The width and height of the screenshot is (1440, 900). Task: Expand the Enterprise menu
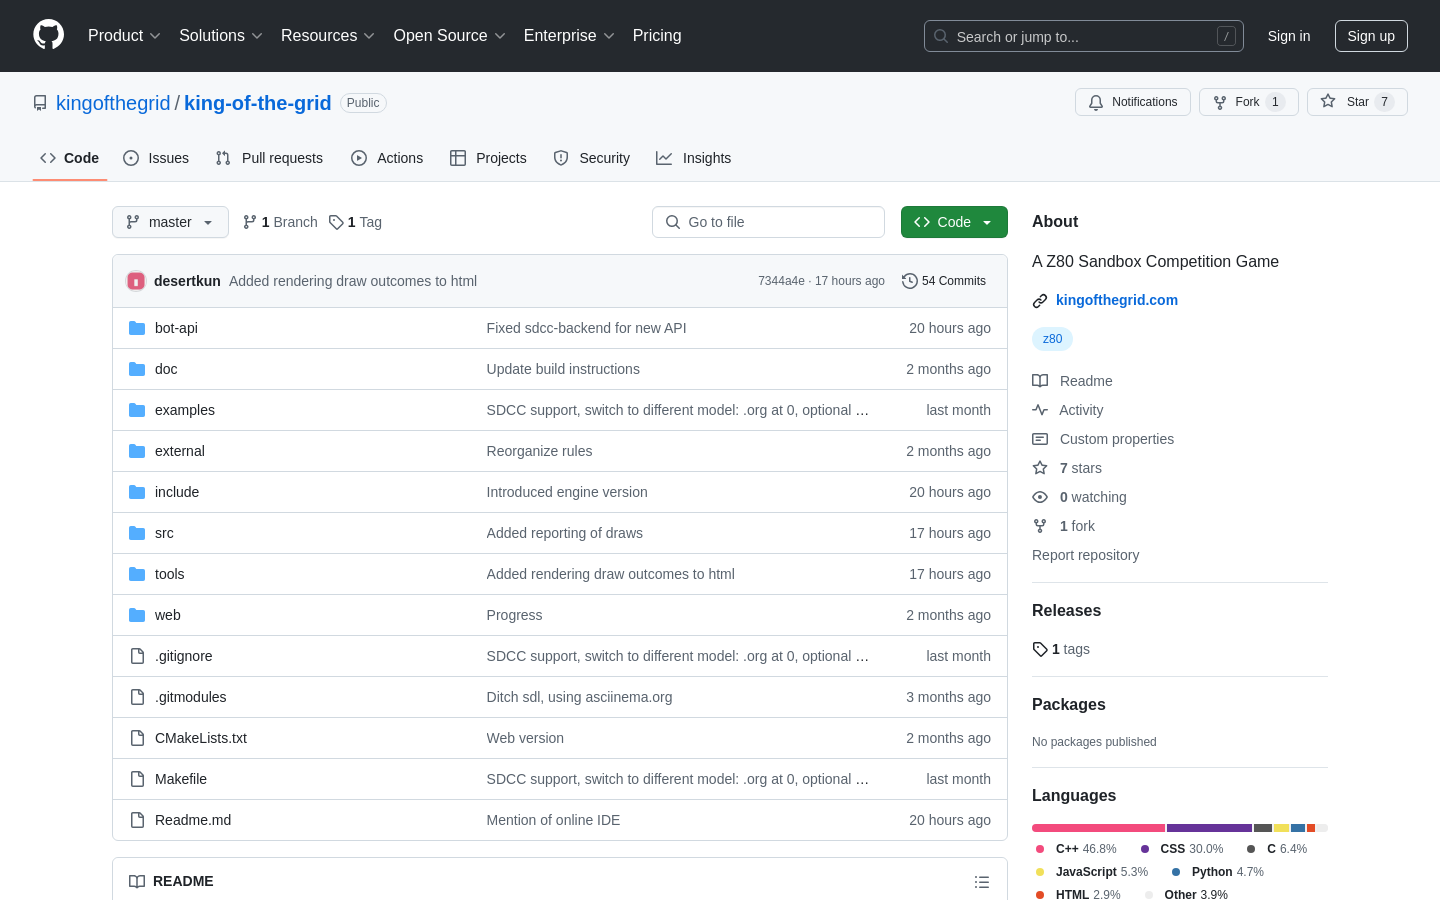coord(569,35)
